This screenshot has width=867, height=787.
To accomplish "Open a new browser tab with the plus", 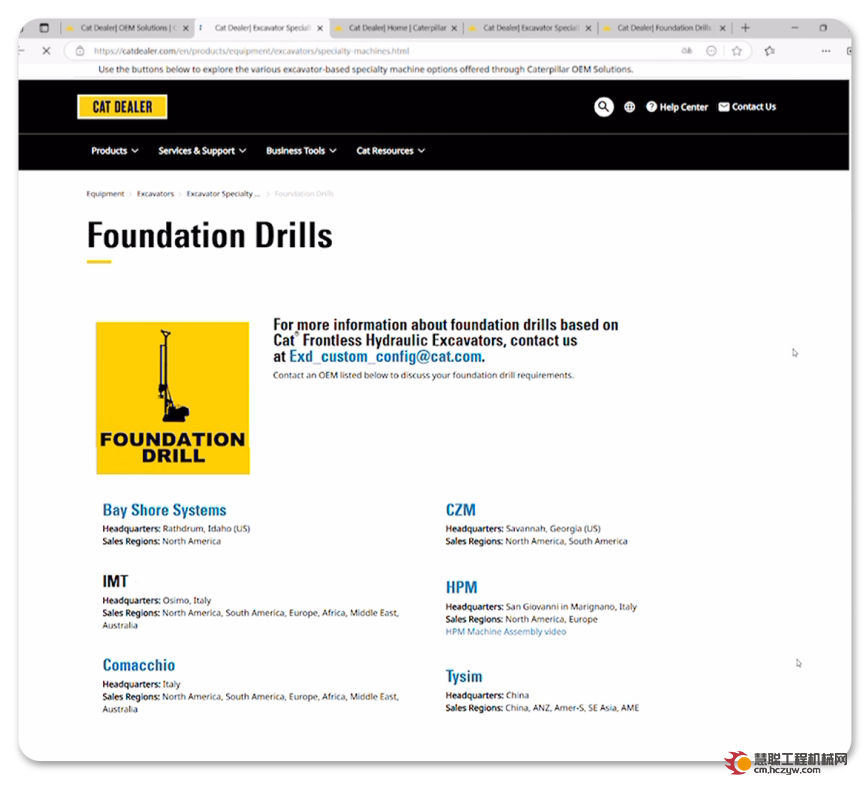I will (x=745, y=28).
